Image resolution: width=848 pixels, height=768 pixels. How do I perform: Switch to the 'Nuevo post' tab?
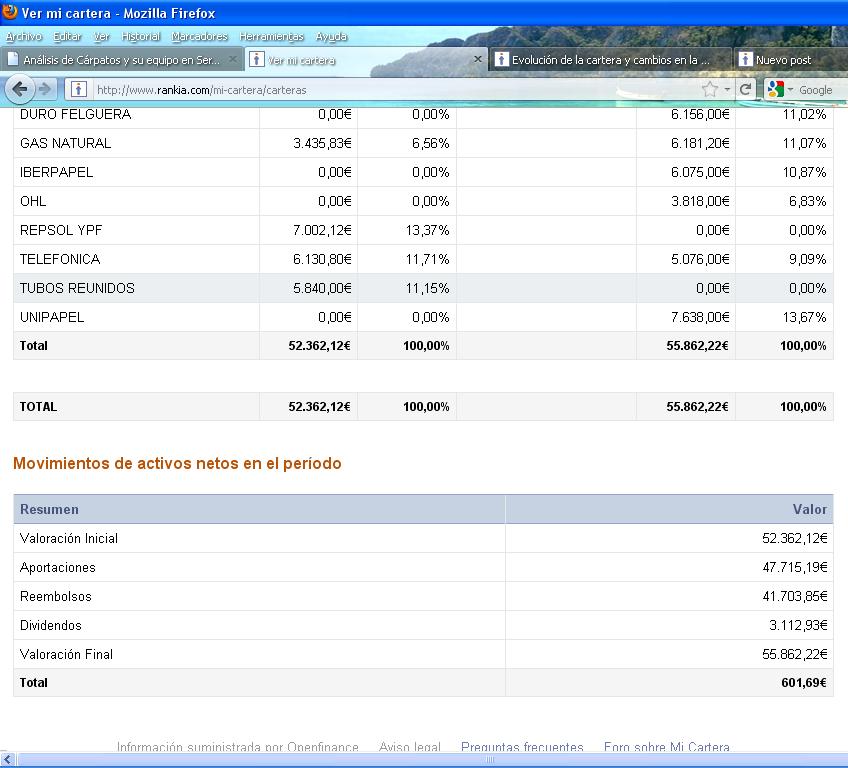coord(783,60)
